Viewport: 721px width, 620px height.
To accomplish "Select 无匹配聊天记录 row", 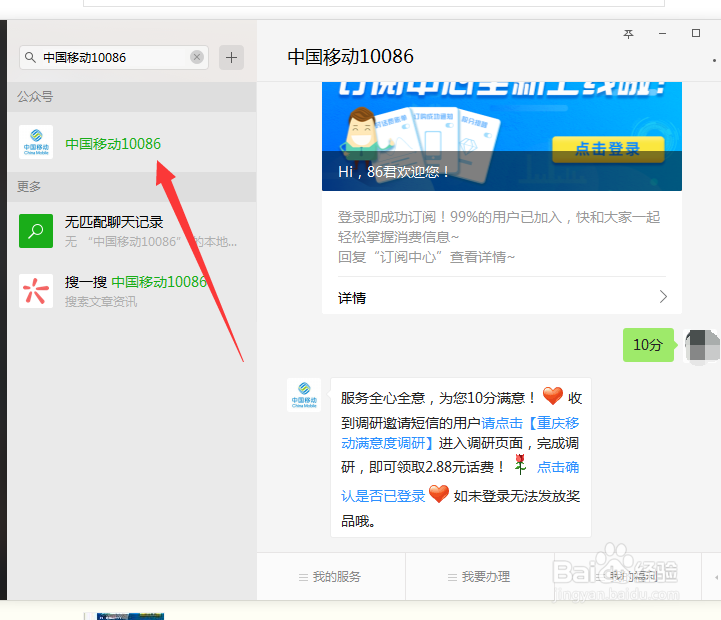I will coord(132,231).
